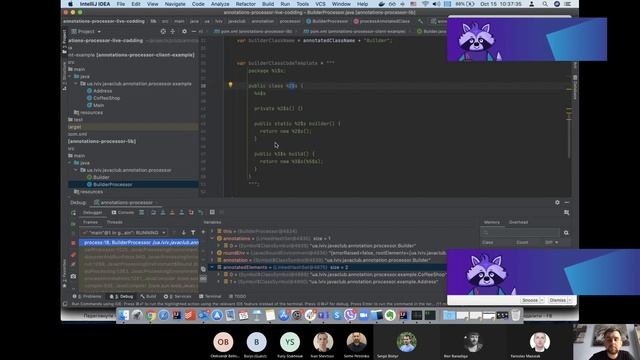Open the client-example pom.xml tab

pyautogui.click(x=354, y=31)
